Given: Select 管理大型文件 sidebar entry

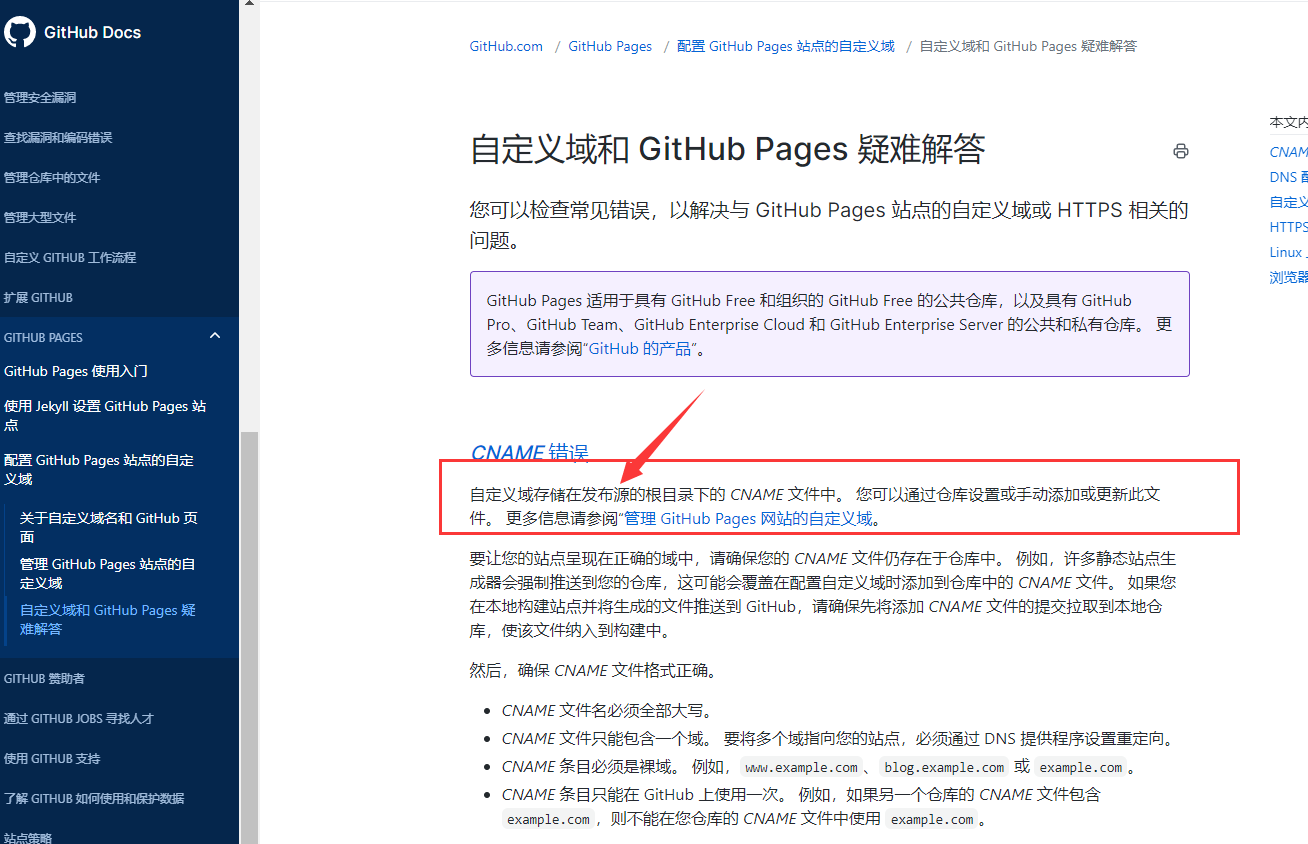Looking at the screenshot, I should pos(40,218).
